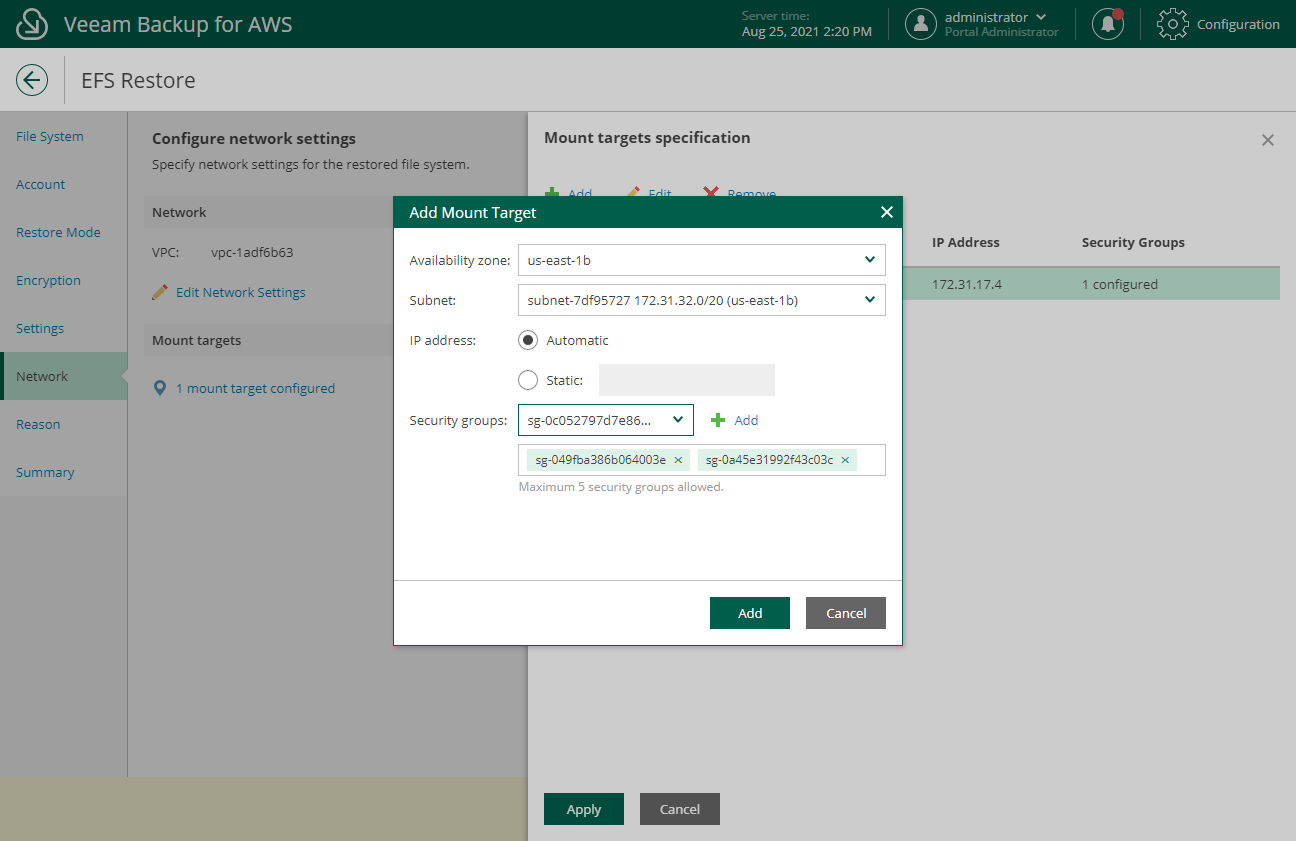1296x841 pixels.
Task: Go to Restore Mode step
Action: click(x=58, y=232)
